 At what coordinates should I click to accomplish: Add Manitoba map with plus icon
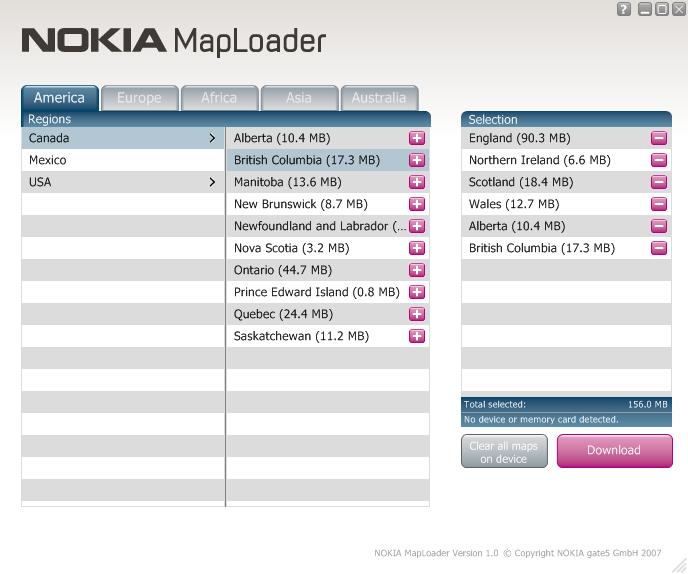pyautogui.click(x=416, y=182)
